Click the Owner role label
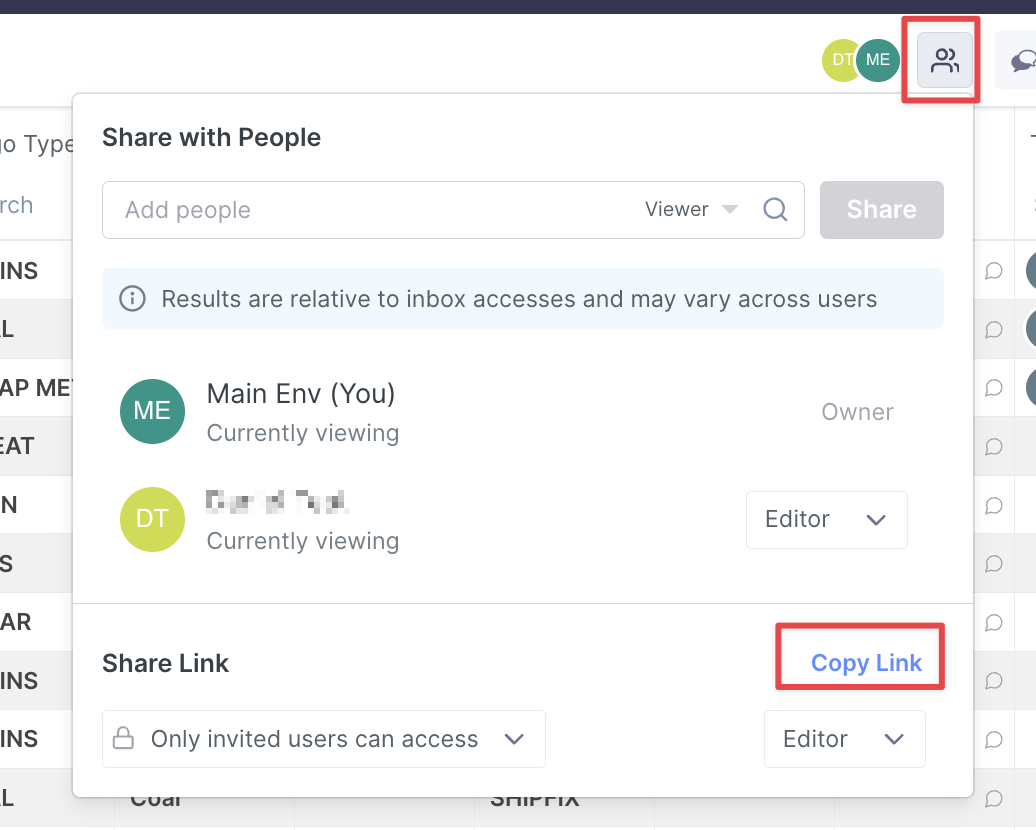The height and width of the screenshot is (830, 1036). pyautogui.click(x=857, y=412)
